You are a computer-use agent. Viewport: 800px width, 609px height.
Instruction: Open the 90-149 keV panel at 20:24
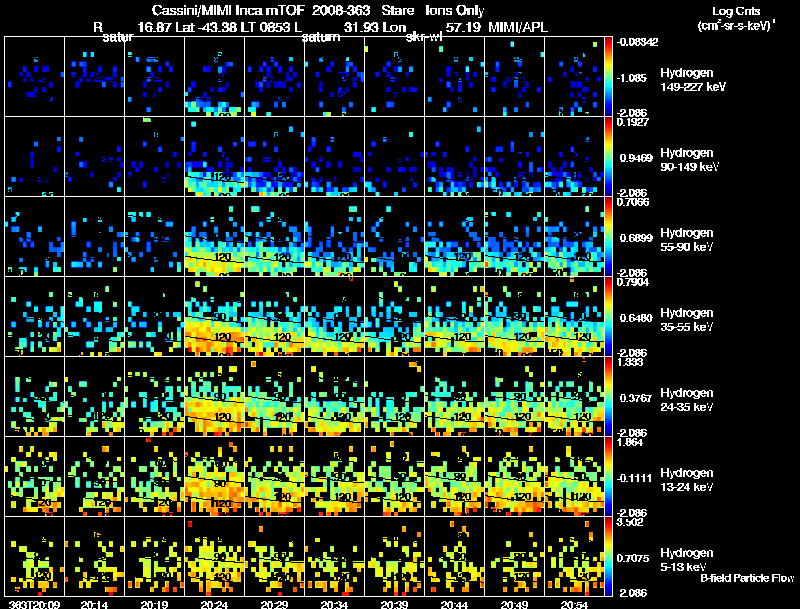(x=214, y=157)
